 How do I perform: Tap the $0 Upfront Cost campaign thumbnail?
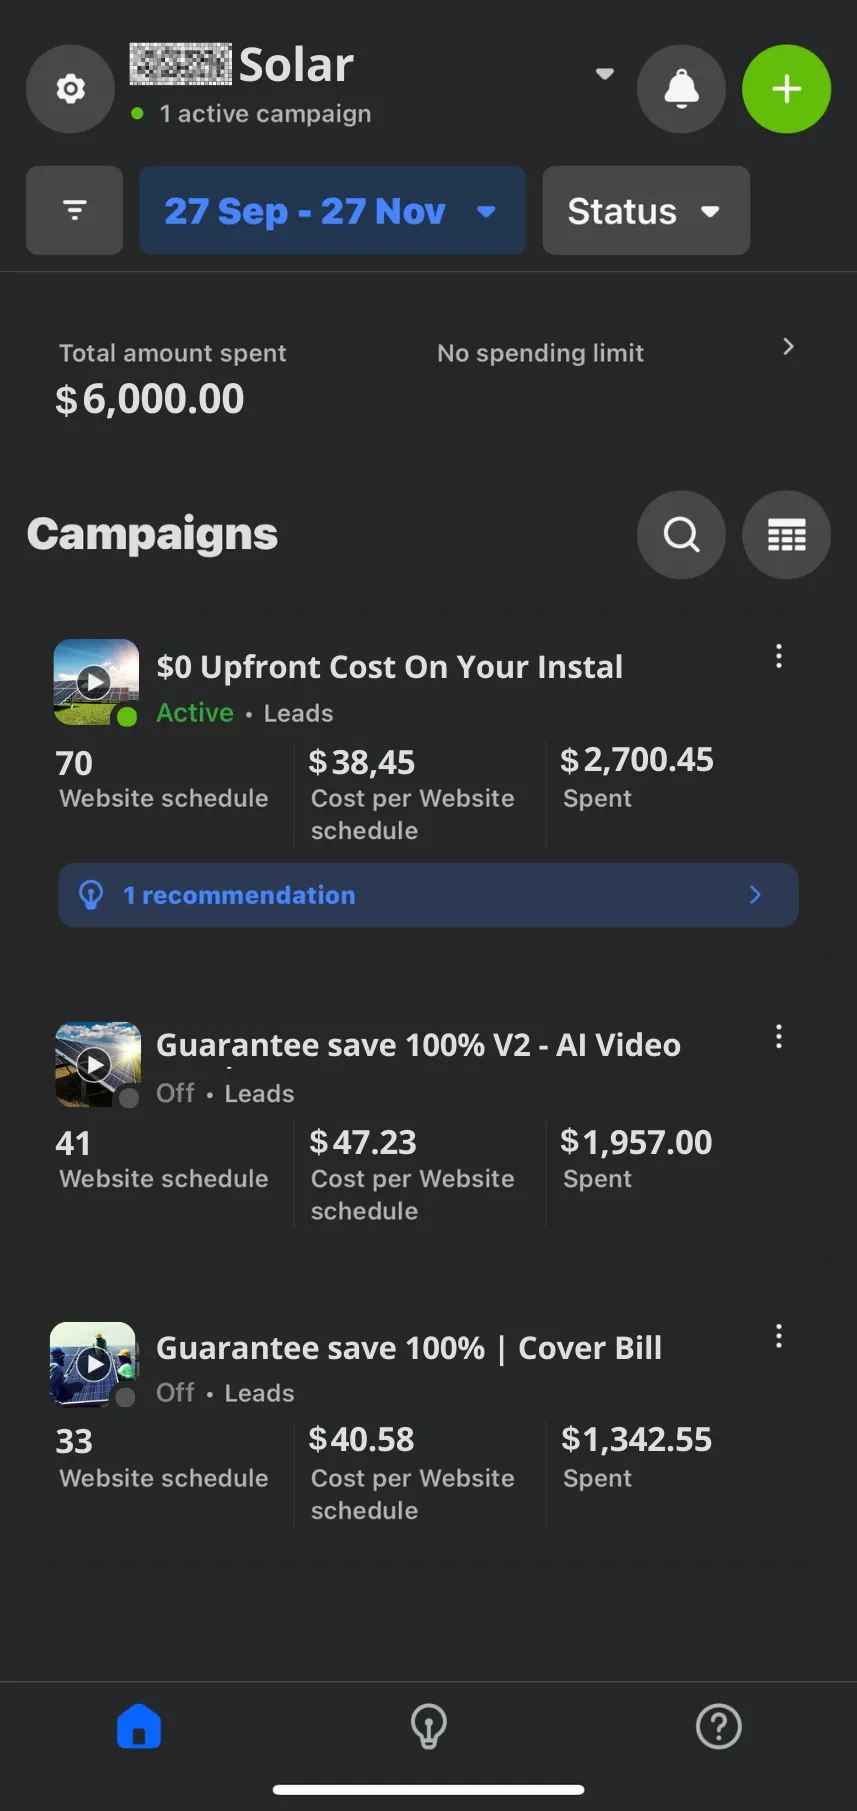95,682
